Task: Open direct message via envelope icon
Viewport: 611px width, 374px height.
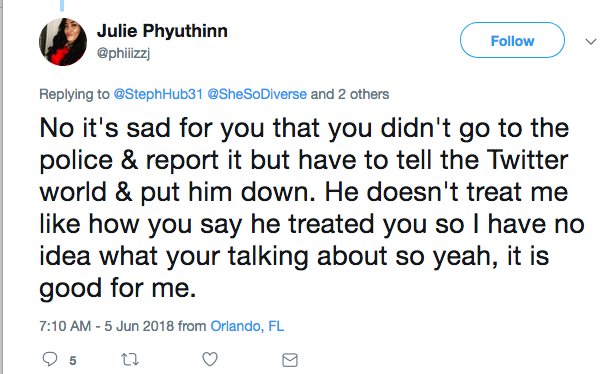Action: pyautogui.click(x=290, y=360)
